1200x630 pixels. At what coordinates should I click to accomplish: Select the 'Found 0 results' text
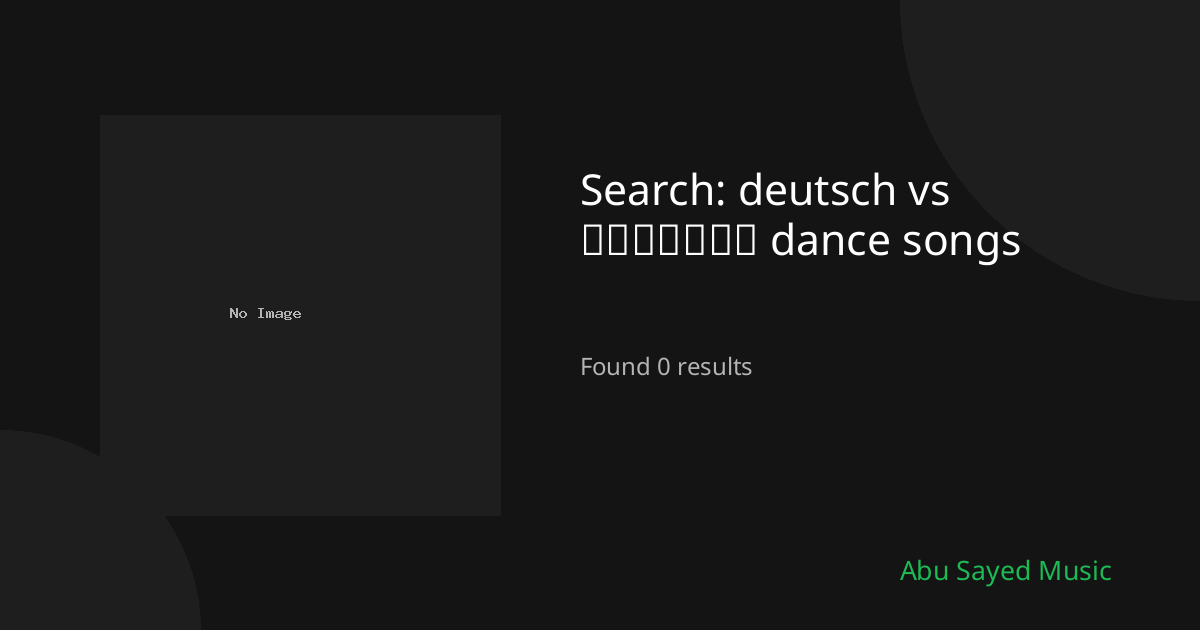pyautogui.click(x=666, y=367)
